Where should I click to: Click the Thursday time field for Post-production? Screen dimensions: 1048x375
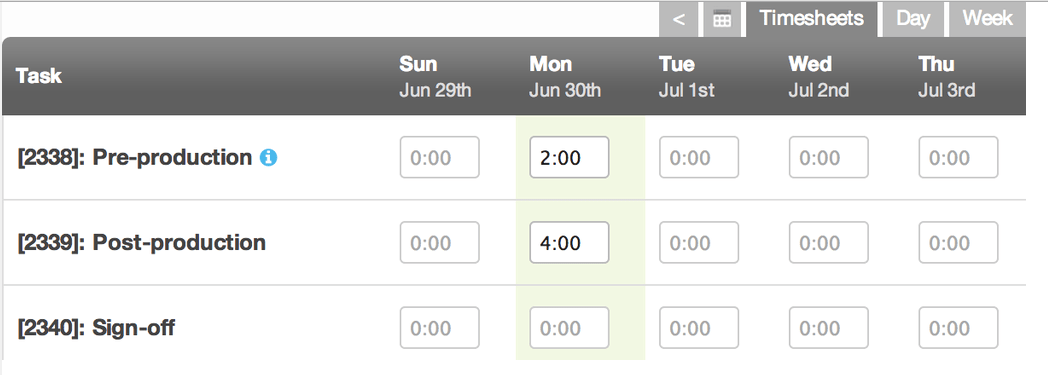tap(958, 242)
